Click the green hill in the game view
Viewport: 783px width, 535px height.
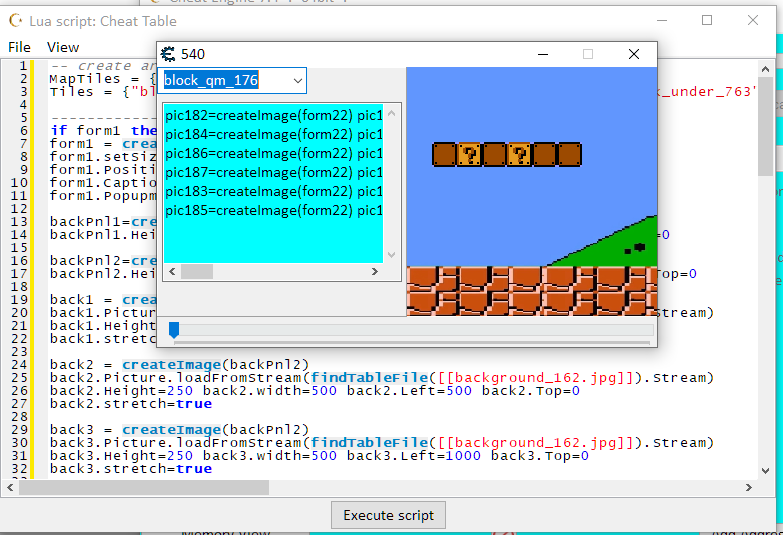[x=620, y=245]
